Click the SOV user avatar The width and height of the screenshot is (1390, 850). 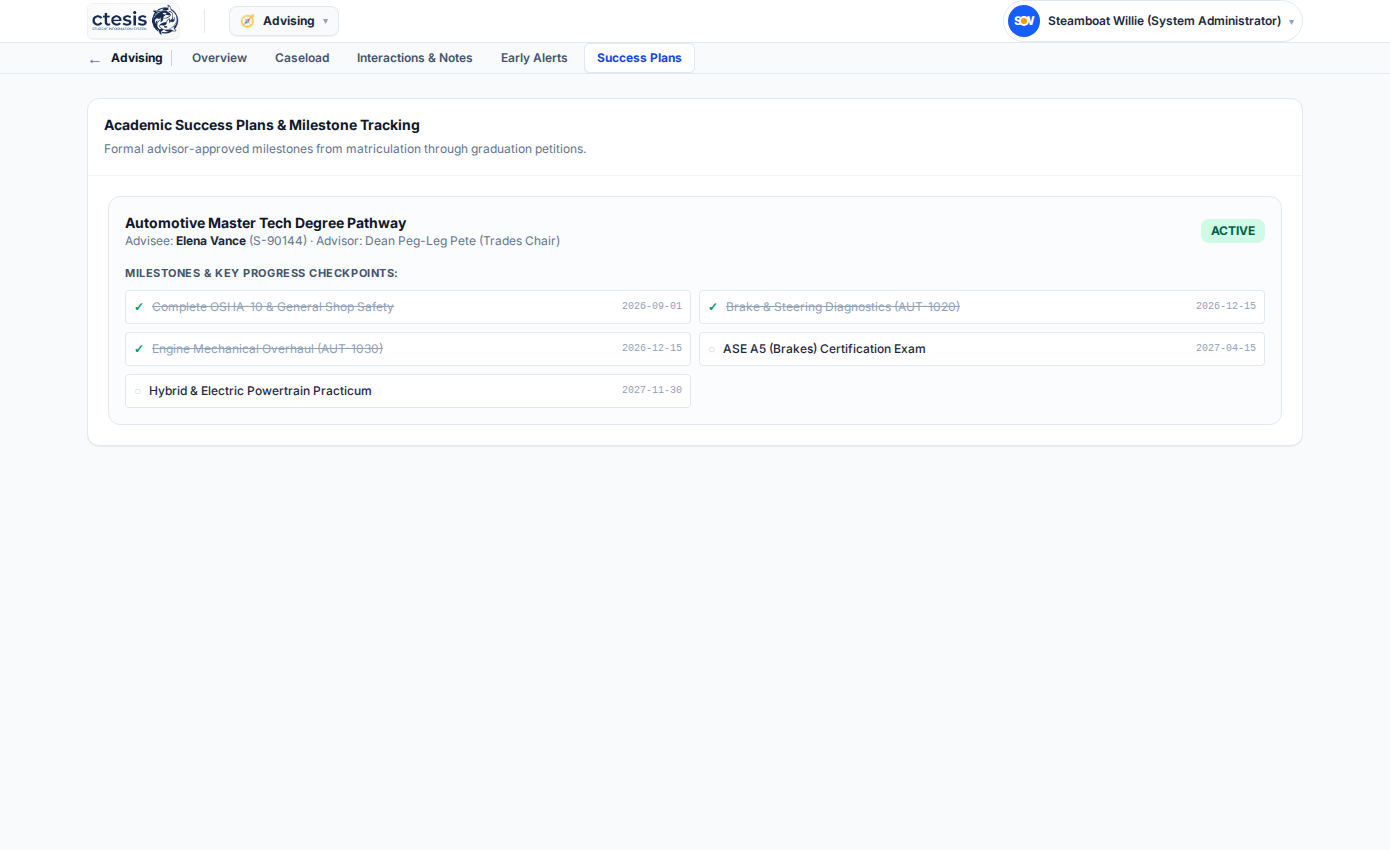point(1023,21)
